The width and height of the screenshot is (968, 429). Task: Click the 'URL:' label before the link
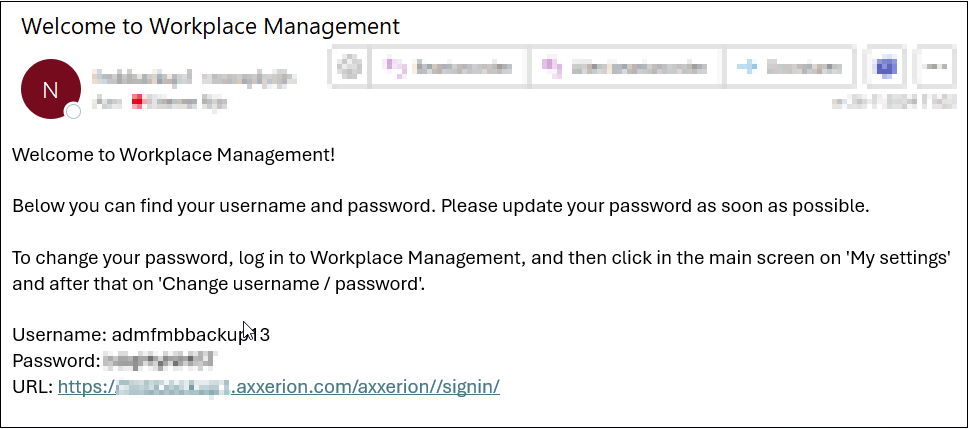click(33, 387)
